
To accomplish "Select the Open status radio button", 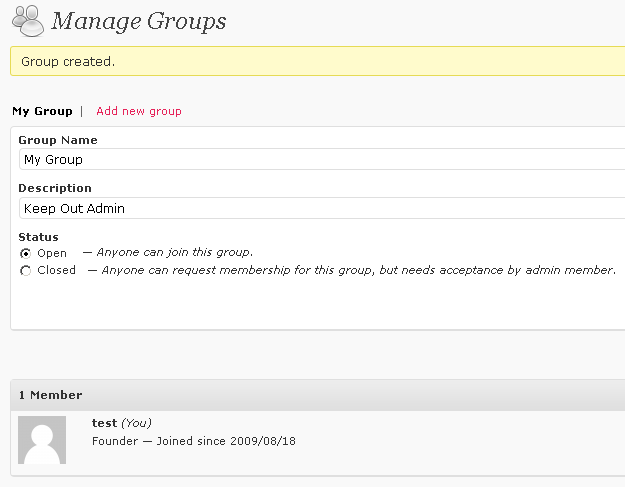I will click(x=26, y=254).
